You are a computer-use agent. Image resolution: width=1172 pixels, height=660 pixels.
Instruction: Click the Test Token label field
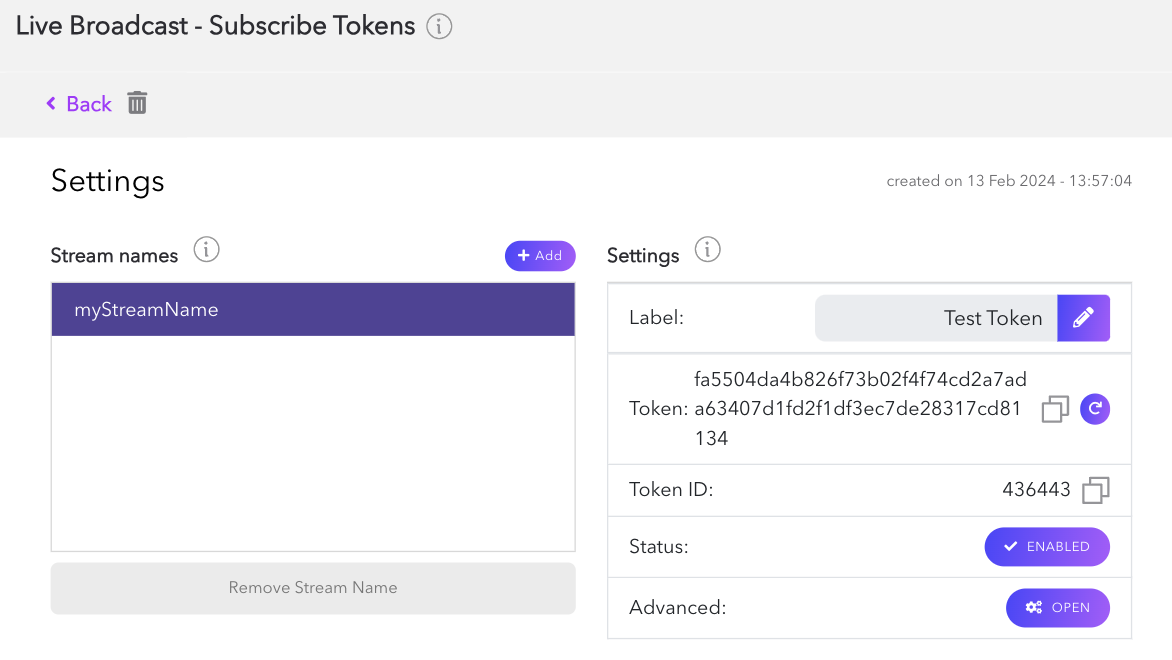coord(936,318)
